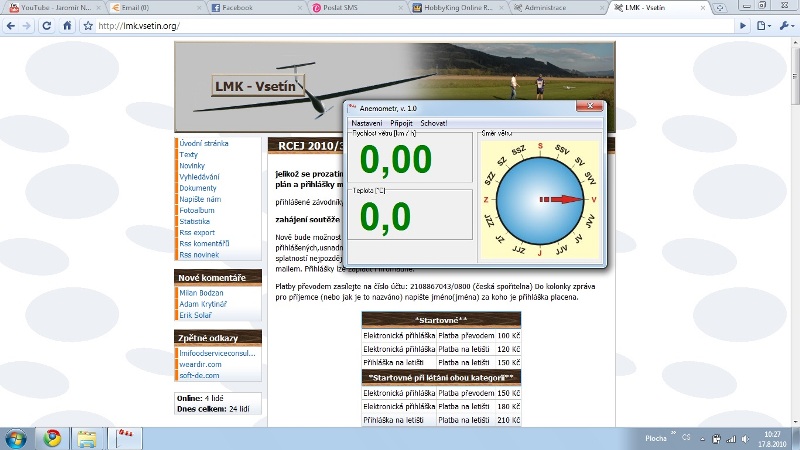Image resolution: width=800 pixels, height=450 pixels.
Task: Switch to the Facebook tab
Action: [256, 8]
